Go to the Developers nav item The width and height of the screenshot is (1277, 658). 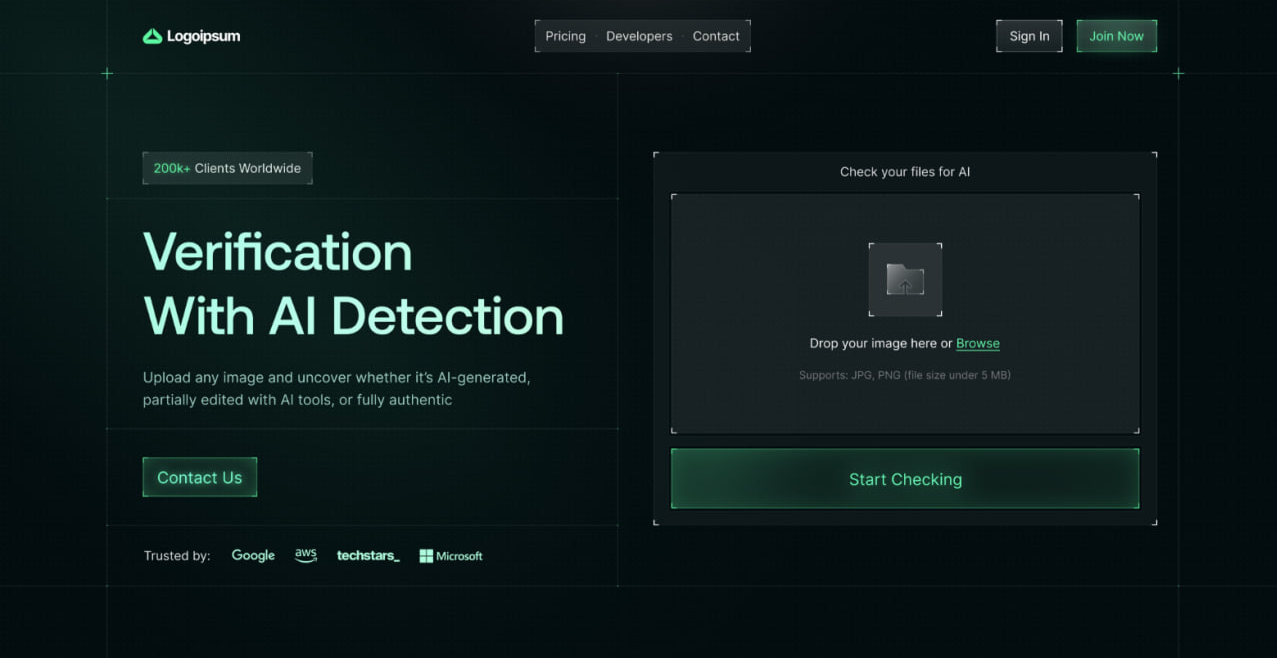(x=639, y=36)
